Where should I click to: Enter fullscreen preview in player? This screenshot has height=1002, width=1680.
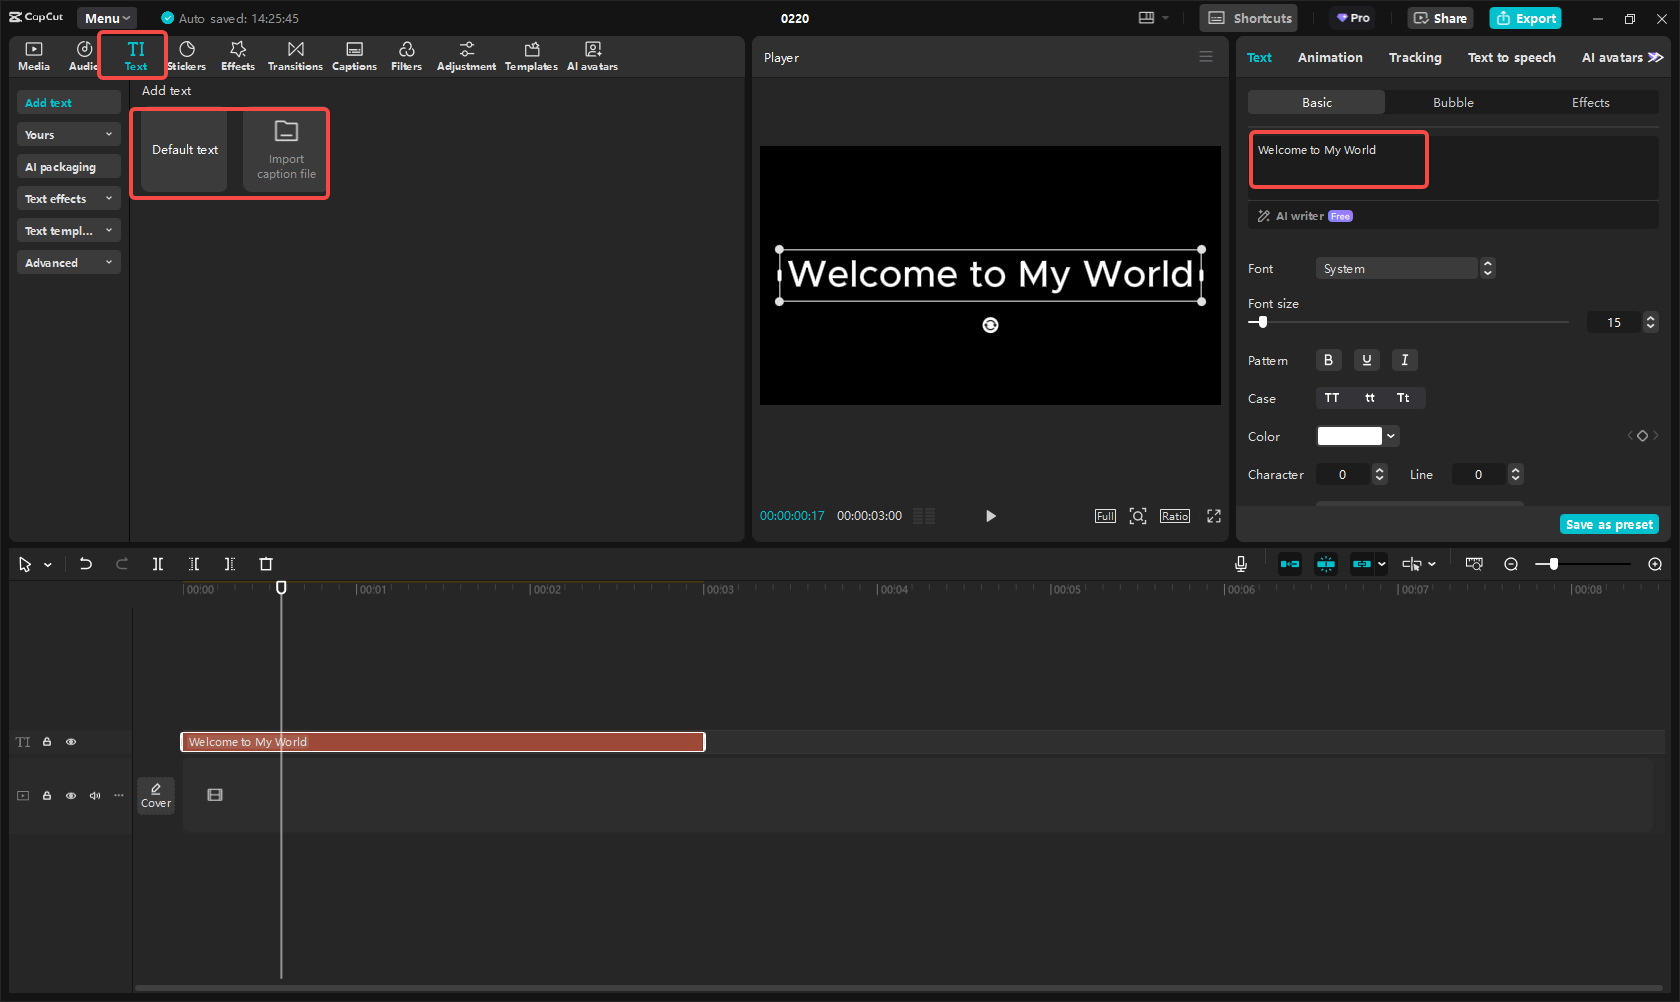[1214, 516]
